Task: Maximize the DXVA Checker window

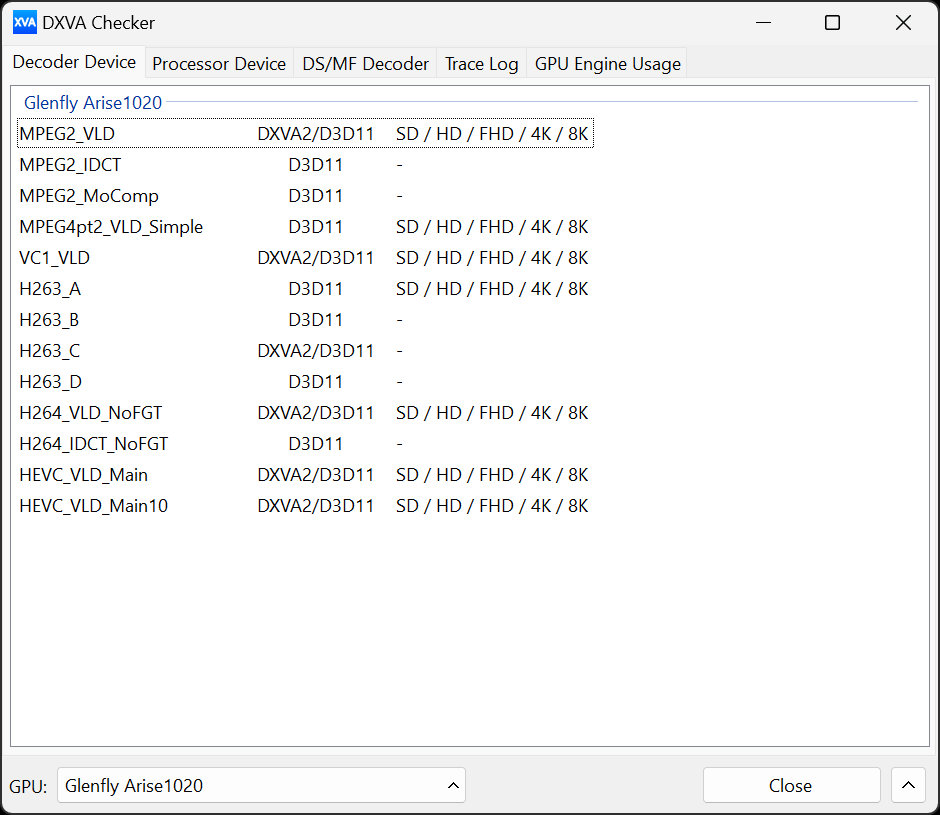Action: coord(832,22)
